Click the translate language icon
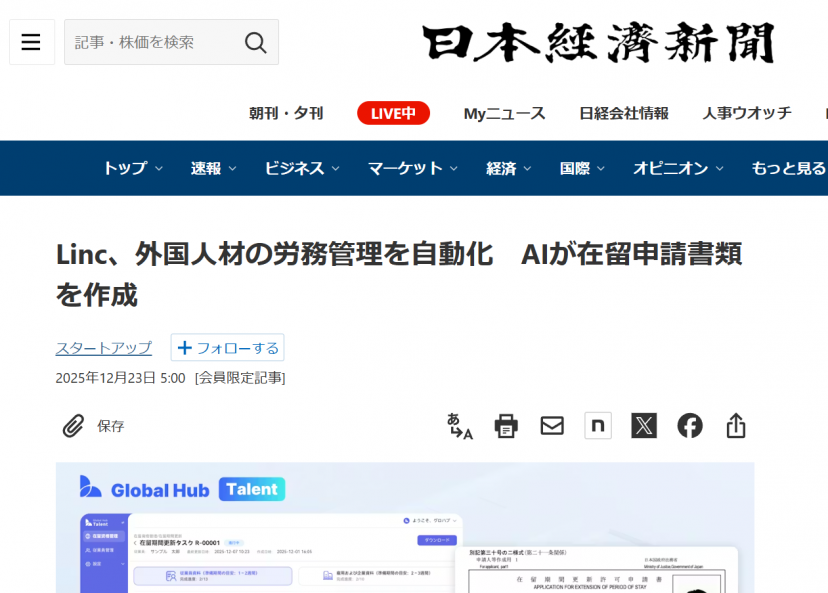The height and width of the screenshot is (593, 828). click(459, 426)
